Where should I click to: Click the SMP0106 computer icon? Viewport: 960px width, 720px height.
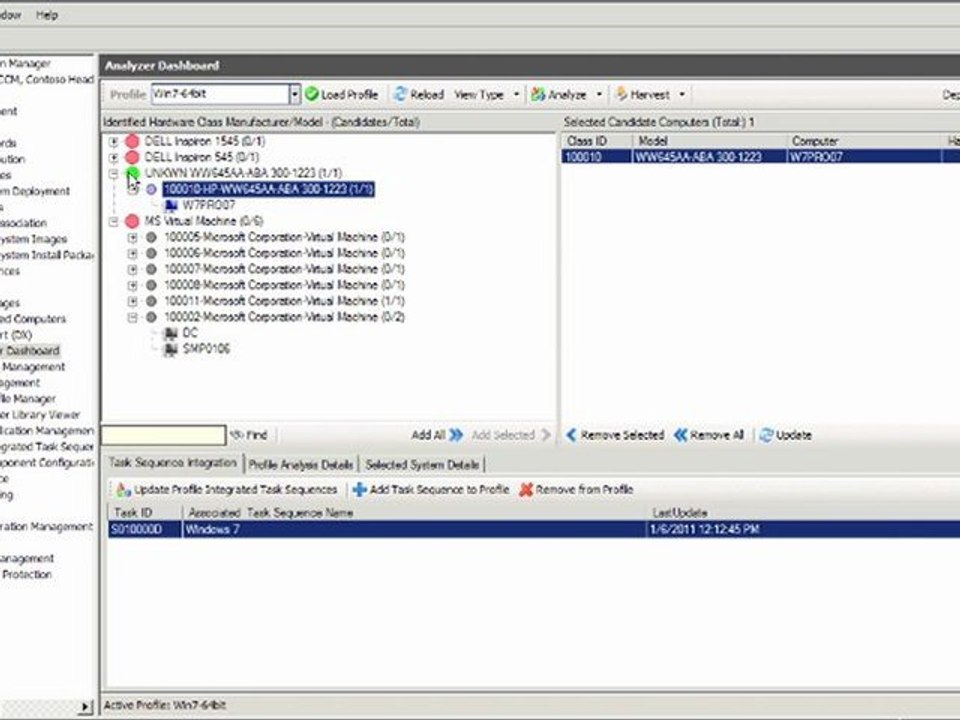coord(171,349)
